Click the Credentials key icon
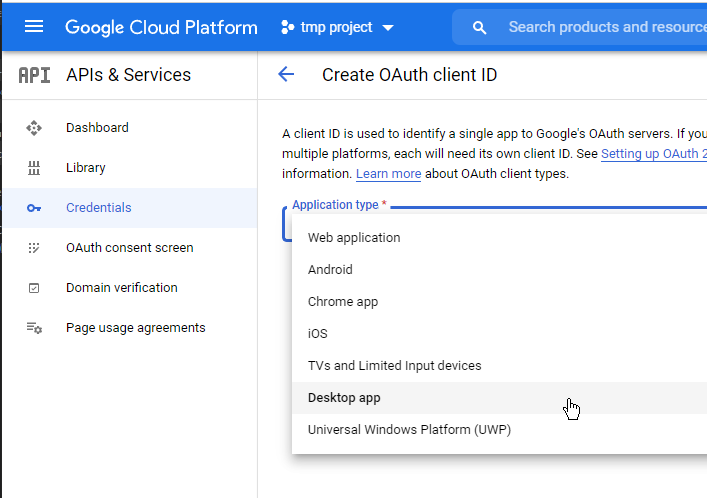This screenshot has height=498, width=707. tap(34, 208)
